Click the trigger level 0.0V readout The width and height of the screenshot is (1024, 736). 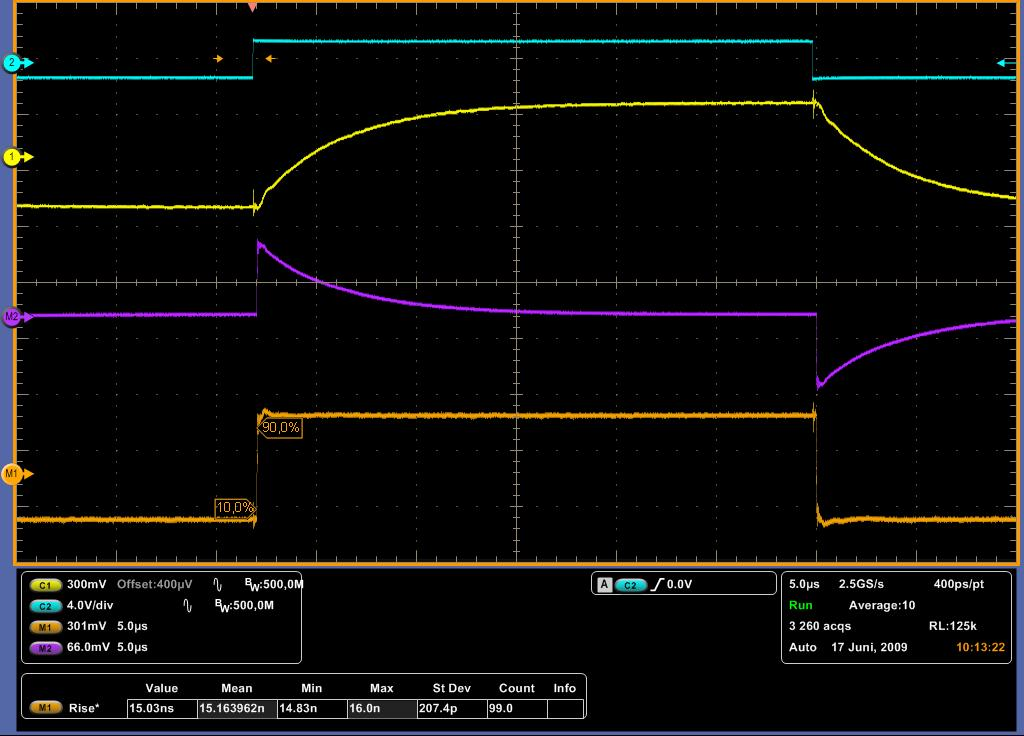coord(679,584)
